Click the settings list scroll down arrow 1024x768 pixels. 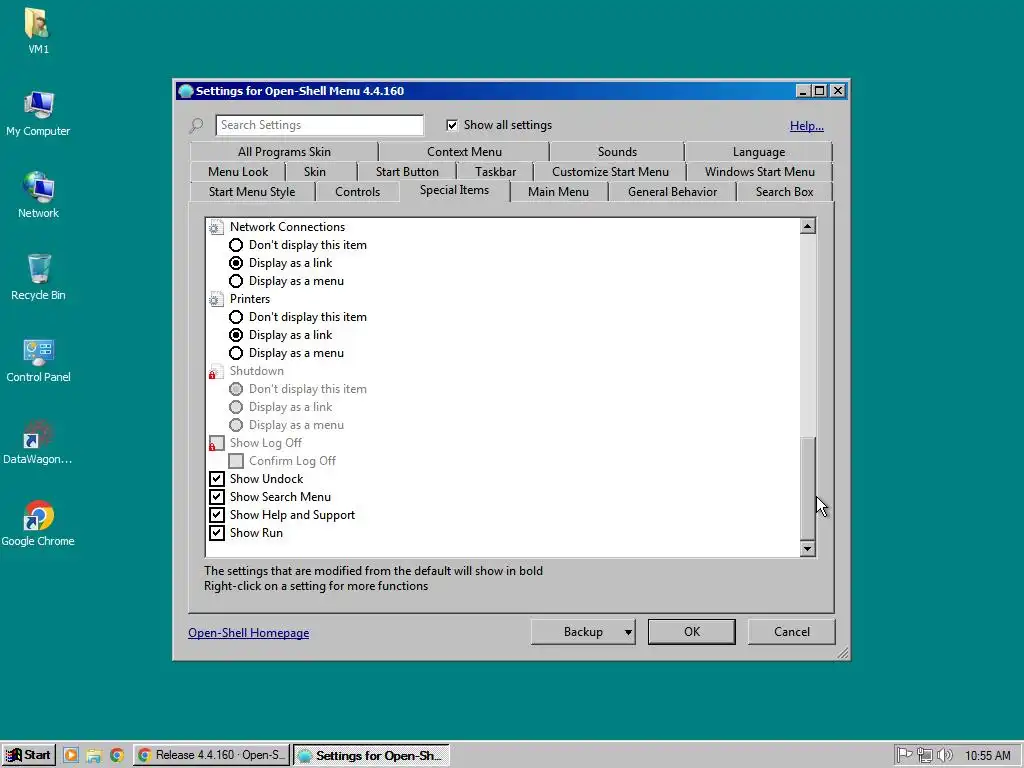tap(808, 549)
